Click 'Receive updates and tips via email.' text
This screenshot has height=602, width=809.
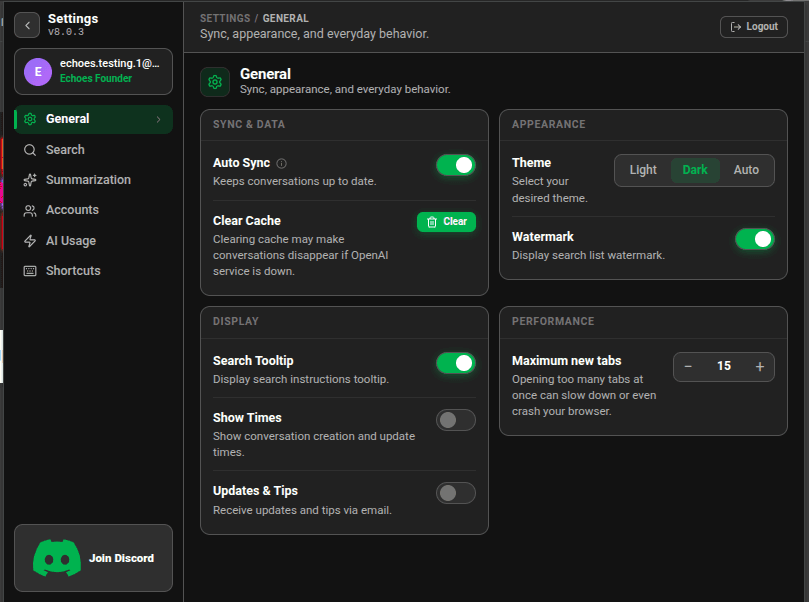tap(302, 510)
